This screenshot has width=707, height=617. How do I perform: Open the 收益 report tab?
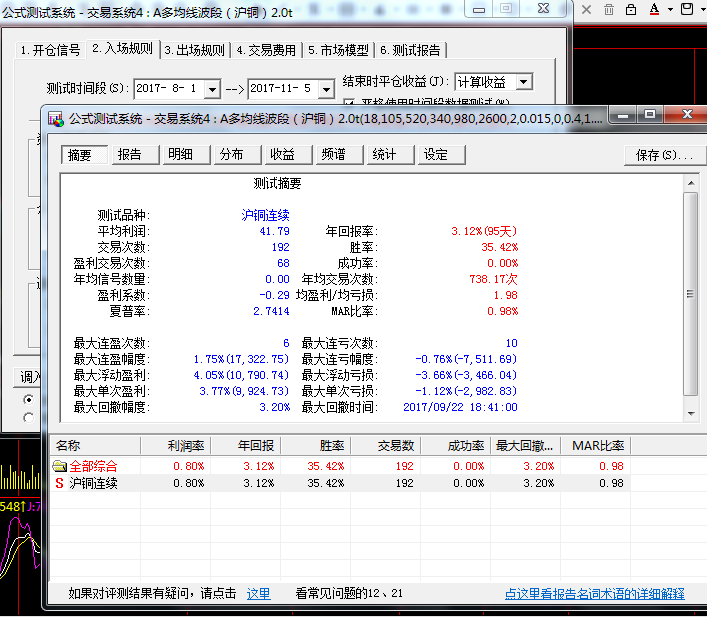point(282,155)
